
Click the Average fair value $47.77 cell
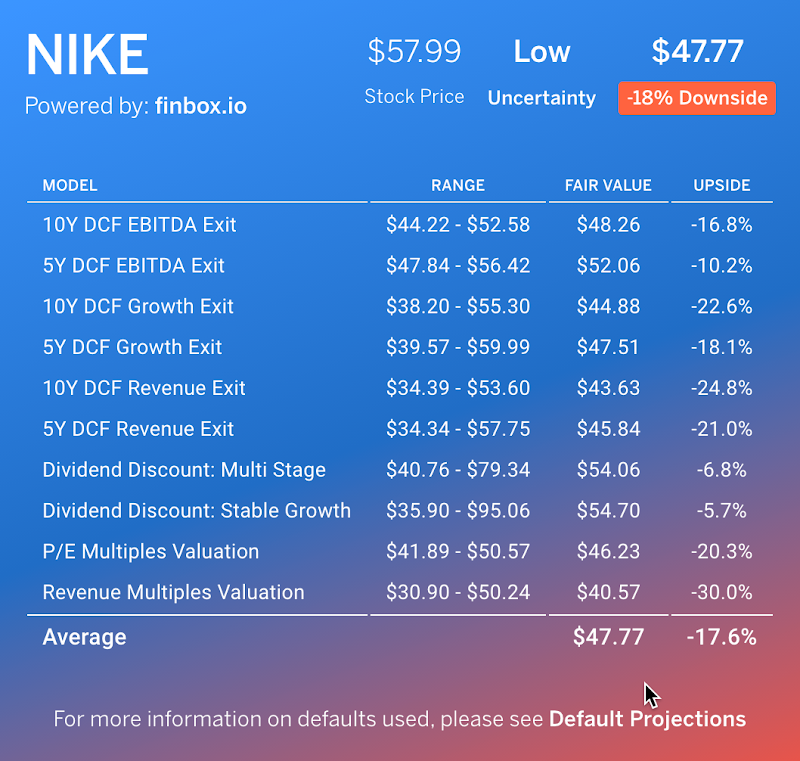608,637
